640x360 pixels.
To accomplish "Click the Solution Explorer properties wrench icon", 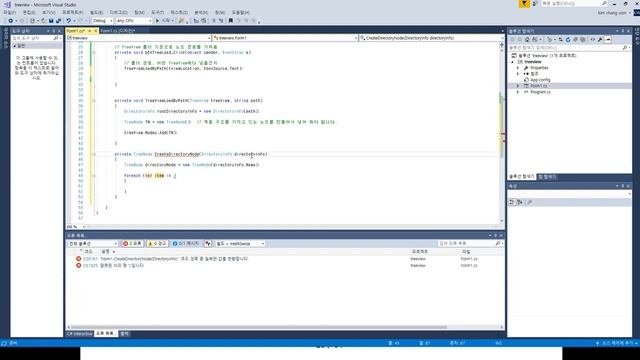I will click(600, 40).
